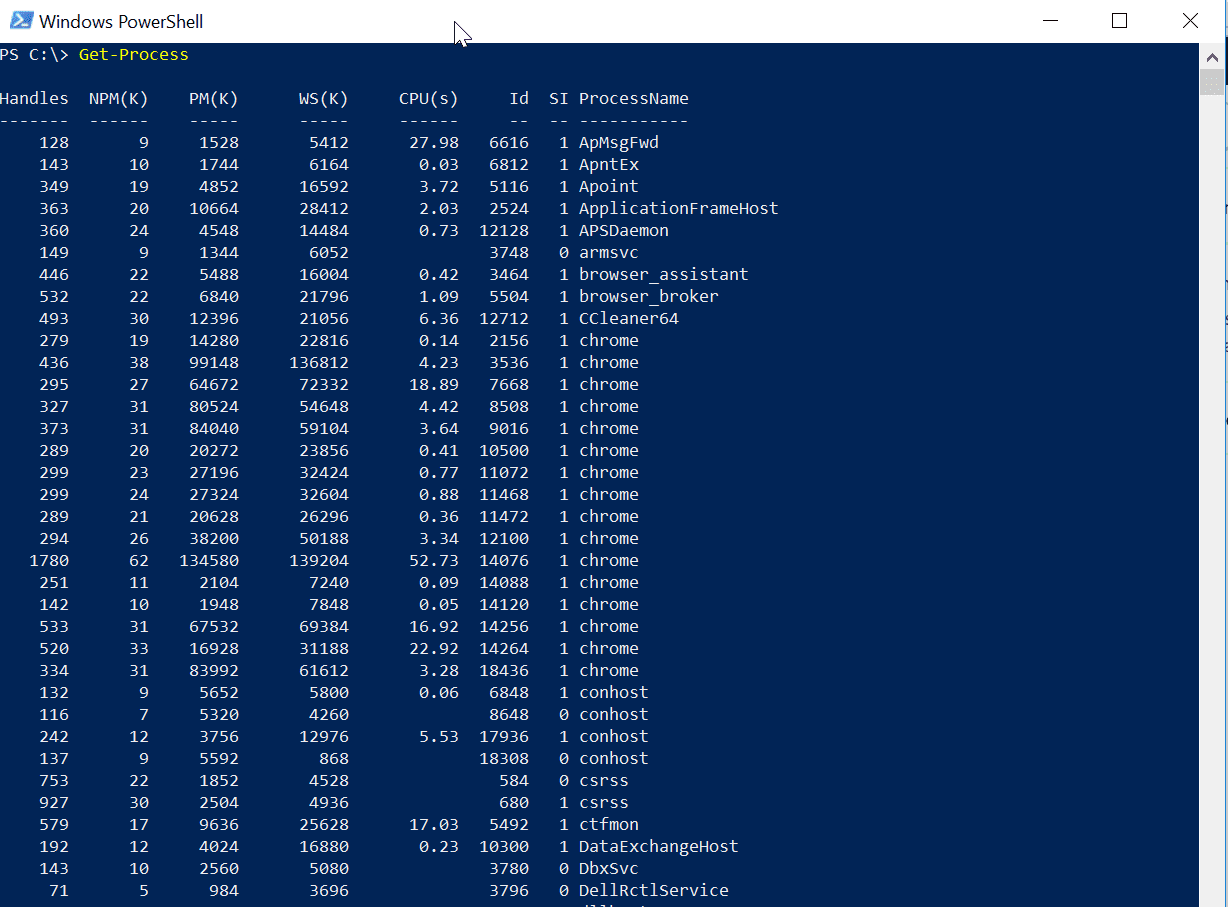Viewport: 1228px width, 907px height.
Task: Click the csrss process with Id 584
Action: tap(603, 780)
